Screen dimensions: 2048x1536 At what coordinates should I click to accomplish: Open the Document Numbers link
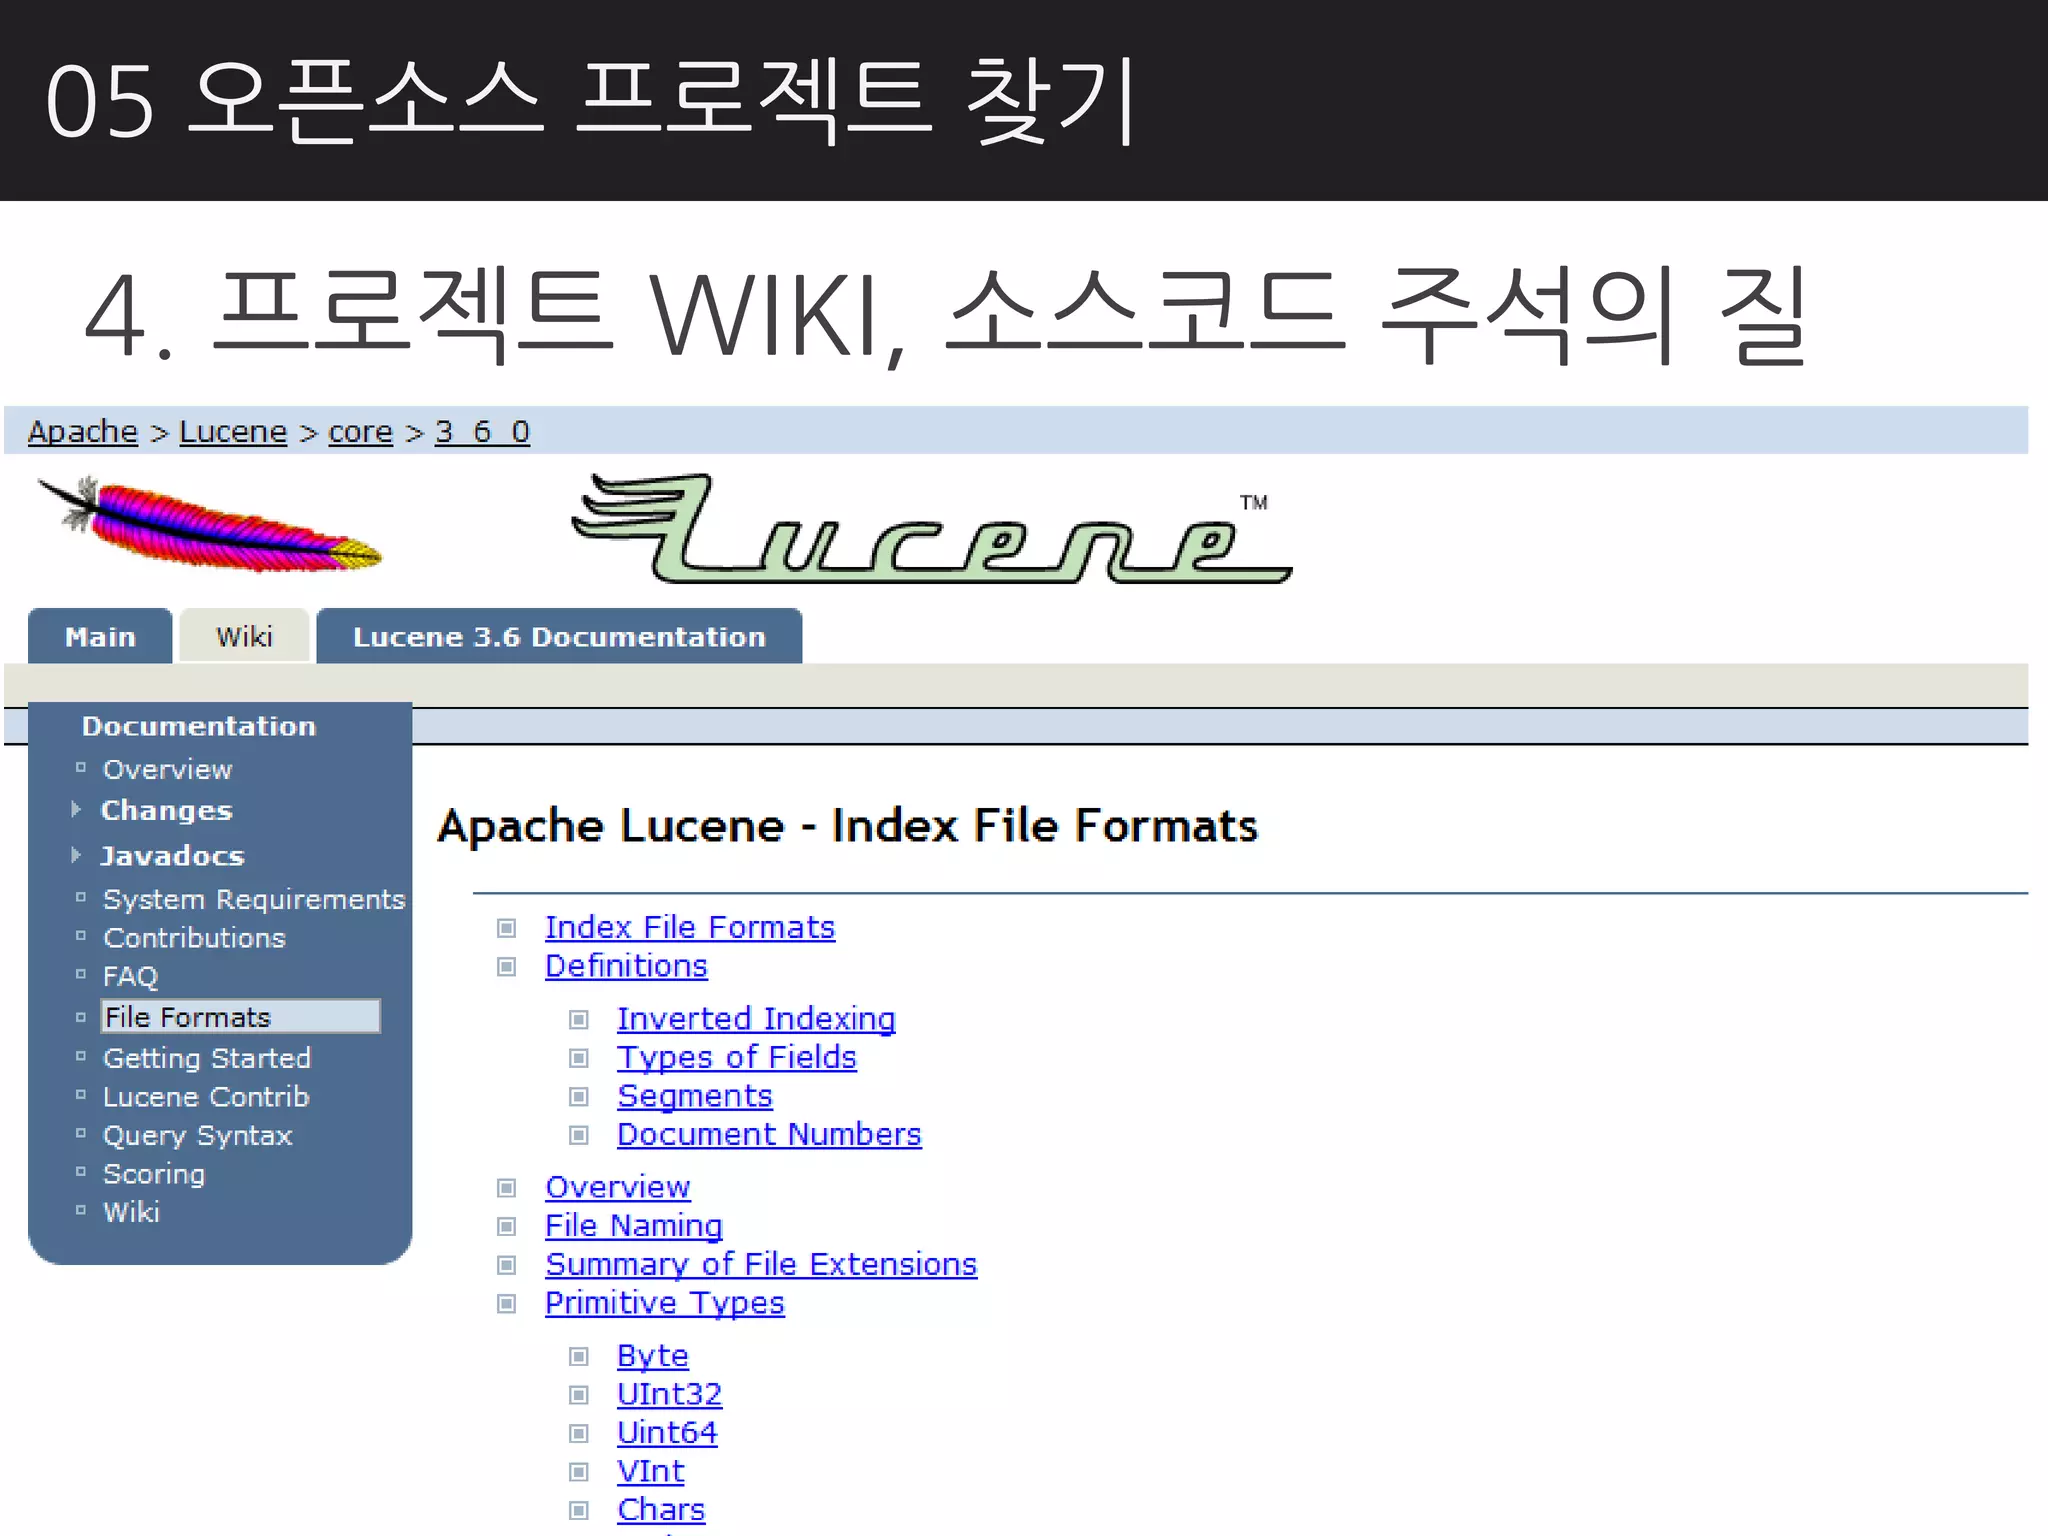(769, 1135)
